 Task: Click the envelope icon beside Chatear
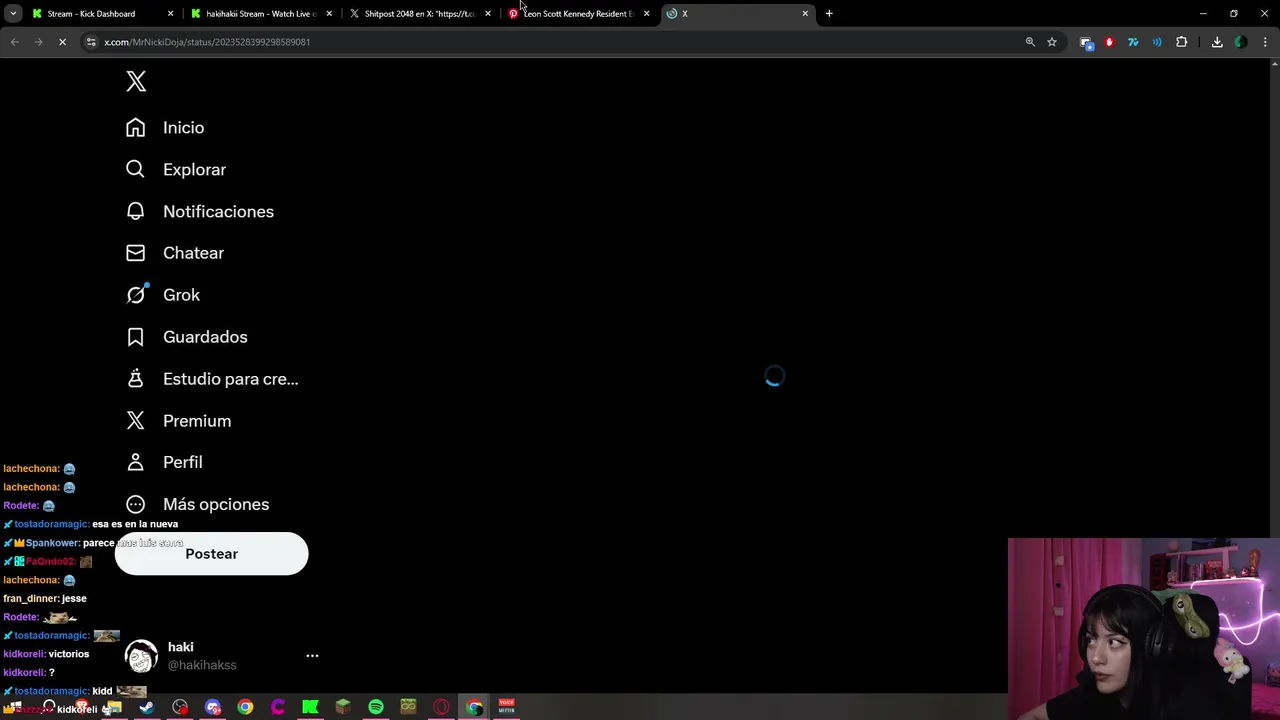[x=135, y=253]
